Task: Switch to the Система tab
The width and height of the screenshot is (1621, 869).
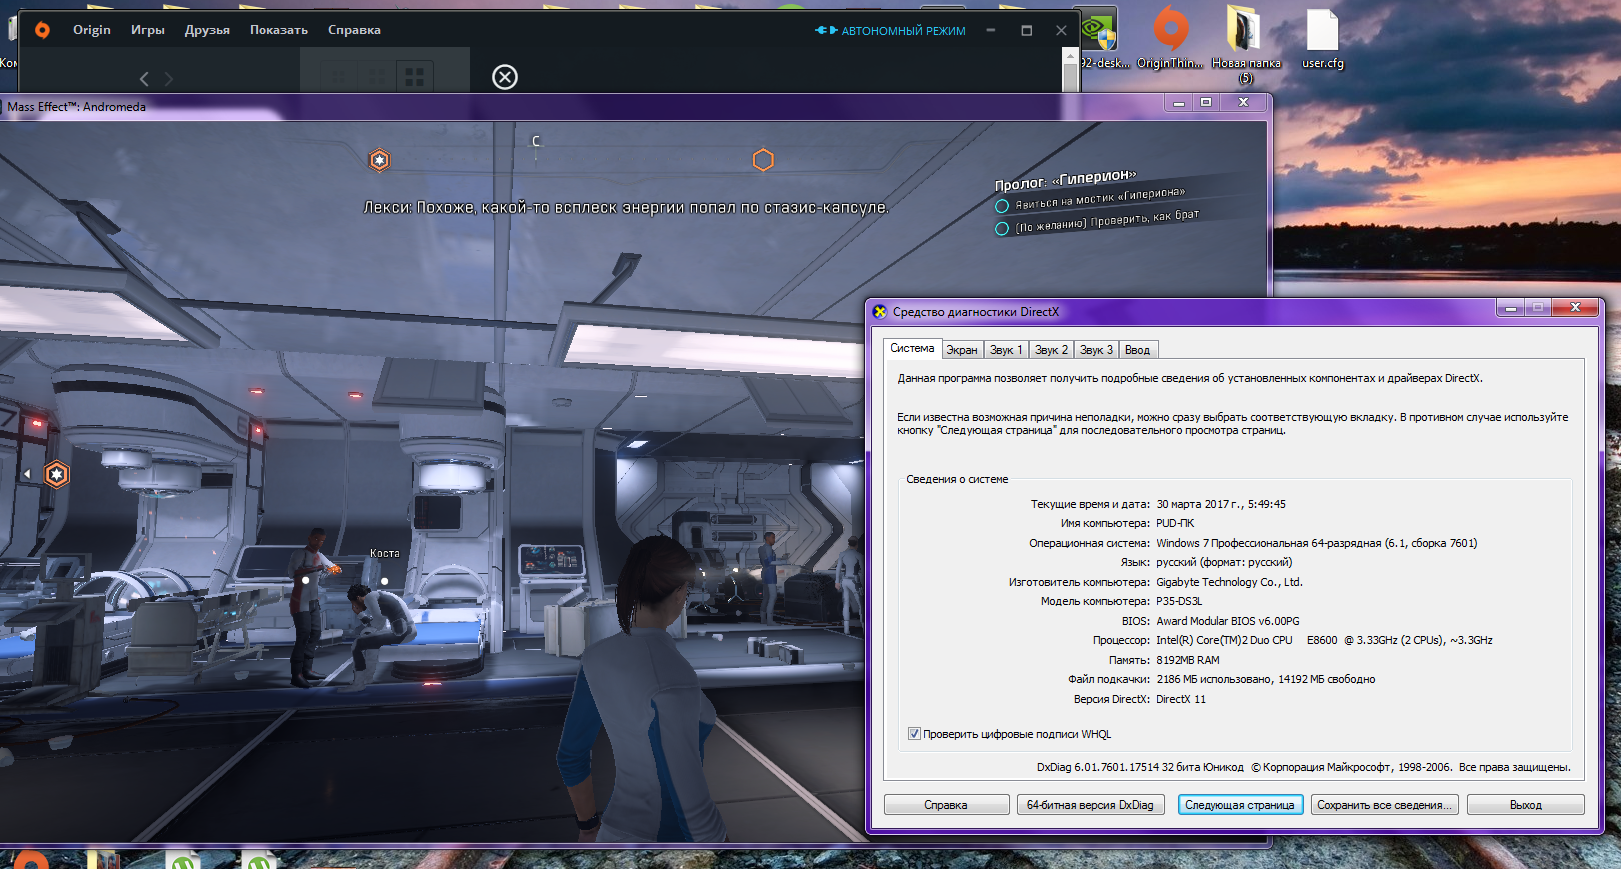Action: [x=912, y=348]
